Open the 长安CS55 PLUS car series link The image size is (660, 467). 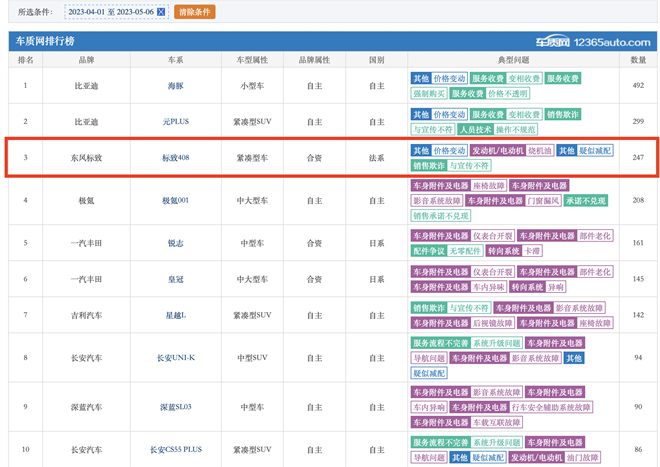coord(176,450)
